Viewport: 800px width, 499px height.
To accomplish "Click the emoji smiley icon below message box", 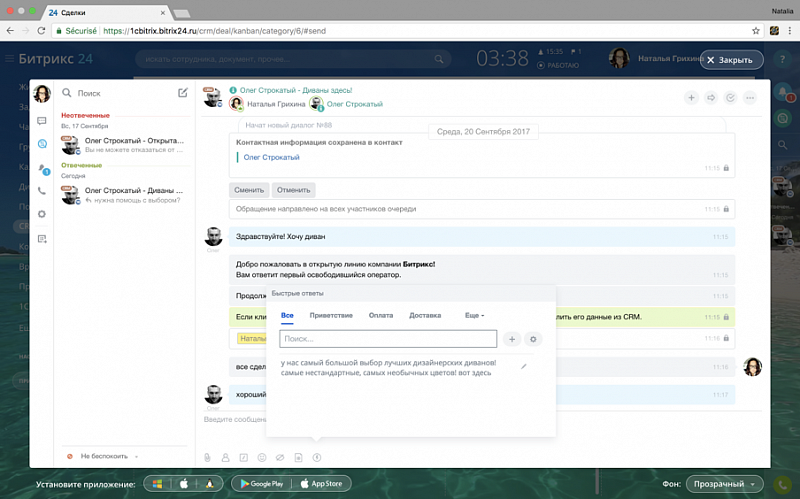I will 262,457.
